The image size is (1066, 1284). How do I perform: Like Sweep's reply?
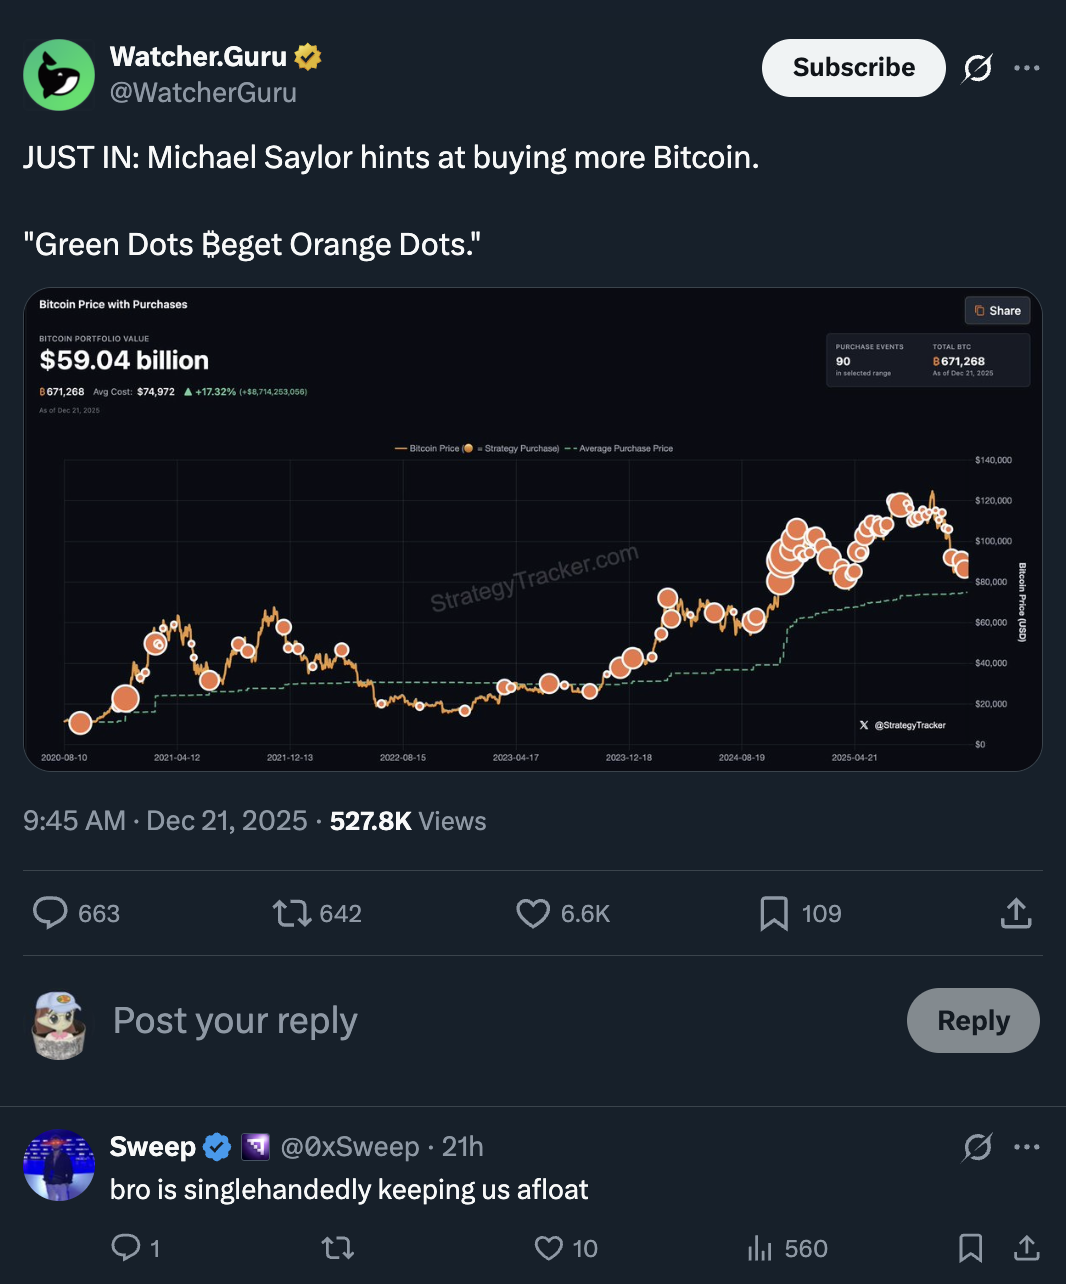548,1248
